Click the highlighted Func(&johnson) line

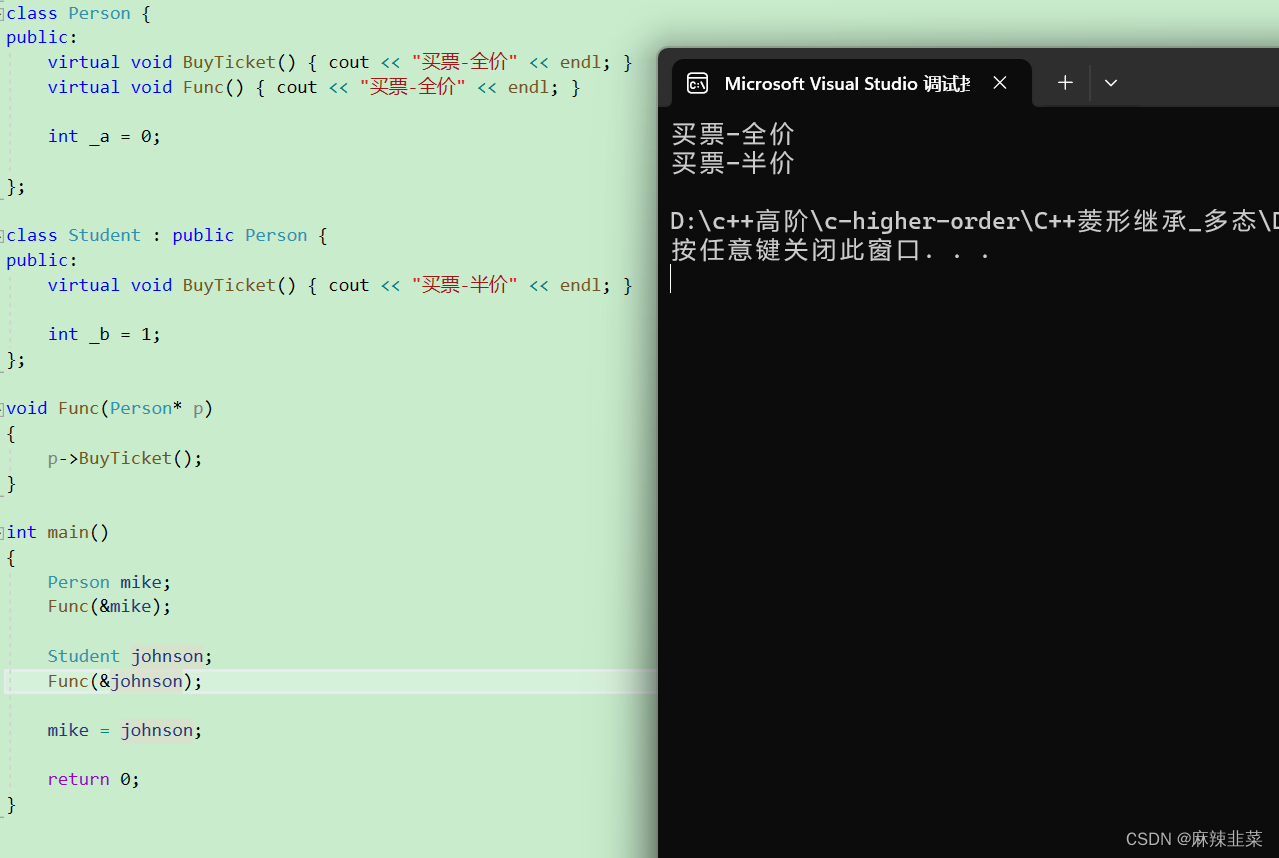[x=124, y=680]
